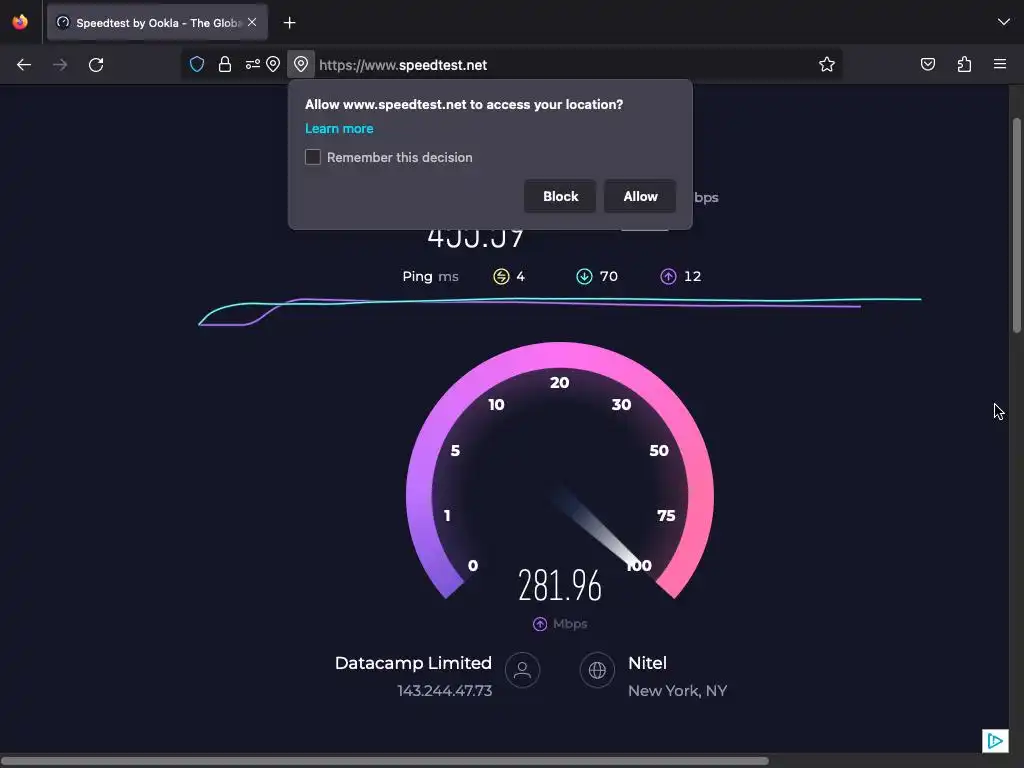The height and width of the screenshot is (768, 1024).
Task: Click the Datacamp Limited provider name
Action: tap(413, 663)
